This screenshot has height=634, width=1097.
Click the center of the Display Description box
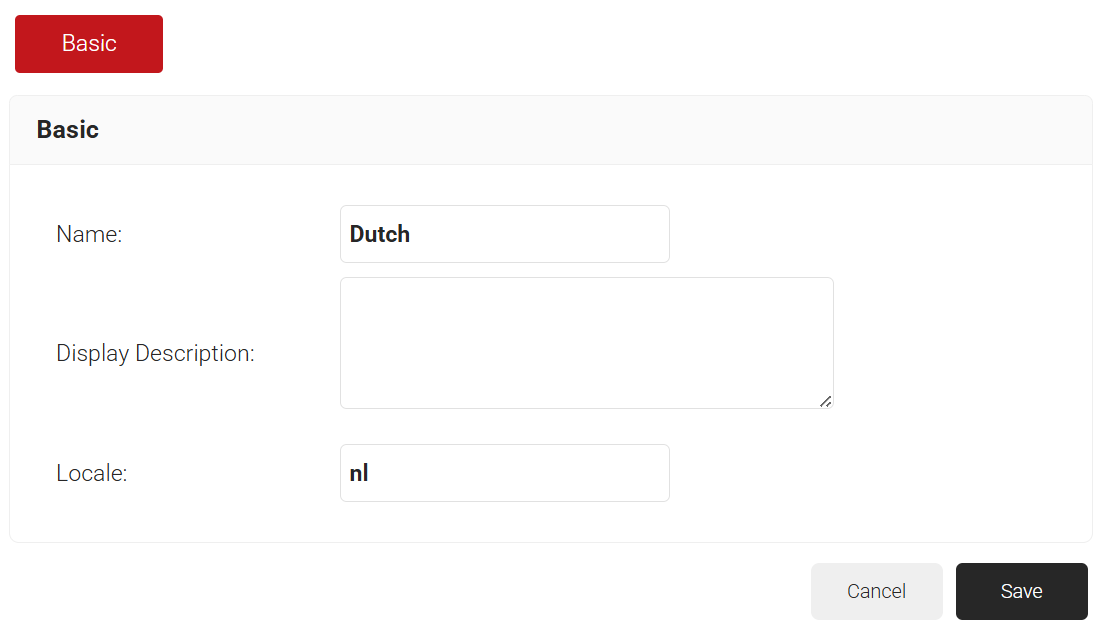click(586, 343)
